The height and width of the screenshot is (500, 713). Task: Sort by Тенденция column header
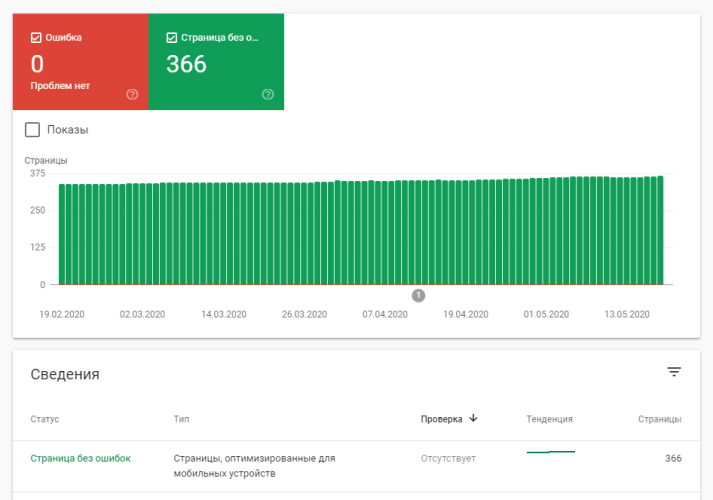(x=549, y=419)
